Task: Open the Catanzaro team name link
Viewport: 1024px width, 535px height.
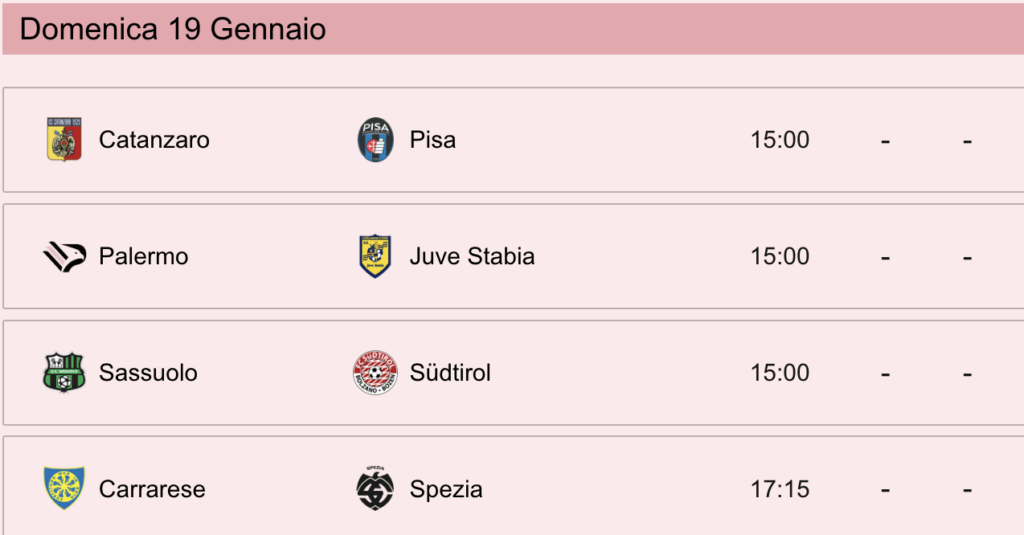Action: (x=154, y=140)
